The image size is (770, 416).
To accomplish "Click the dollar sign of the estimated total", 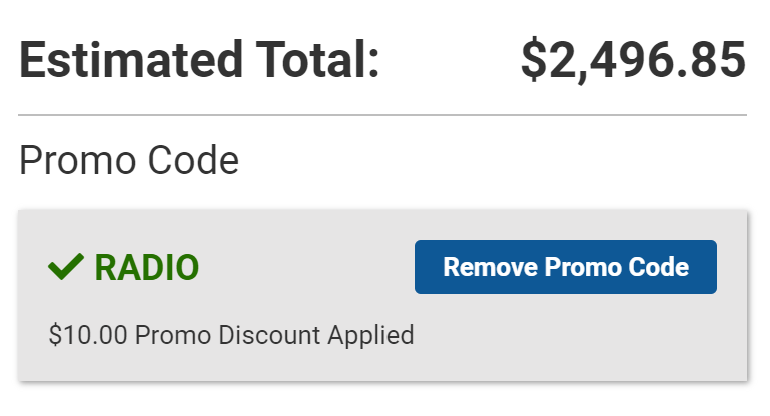I will click(534, 62).
